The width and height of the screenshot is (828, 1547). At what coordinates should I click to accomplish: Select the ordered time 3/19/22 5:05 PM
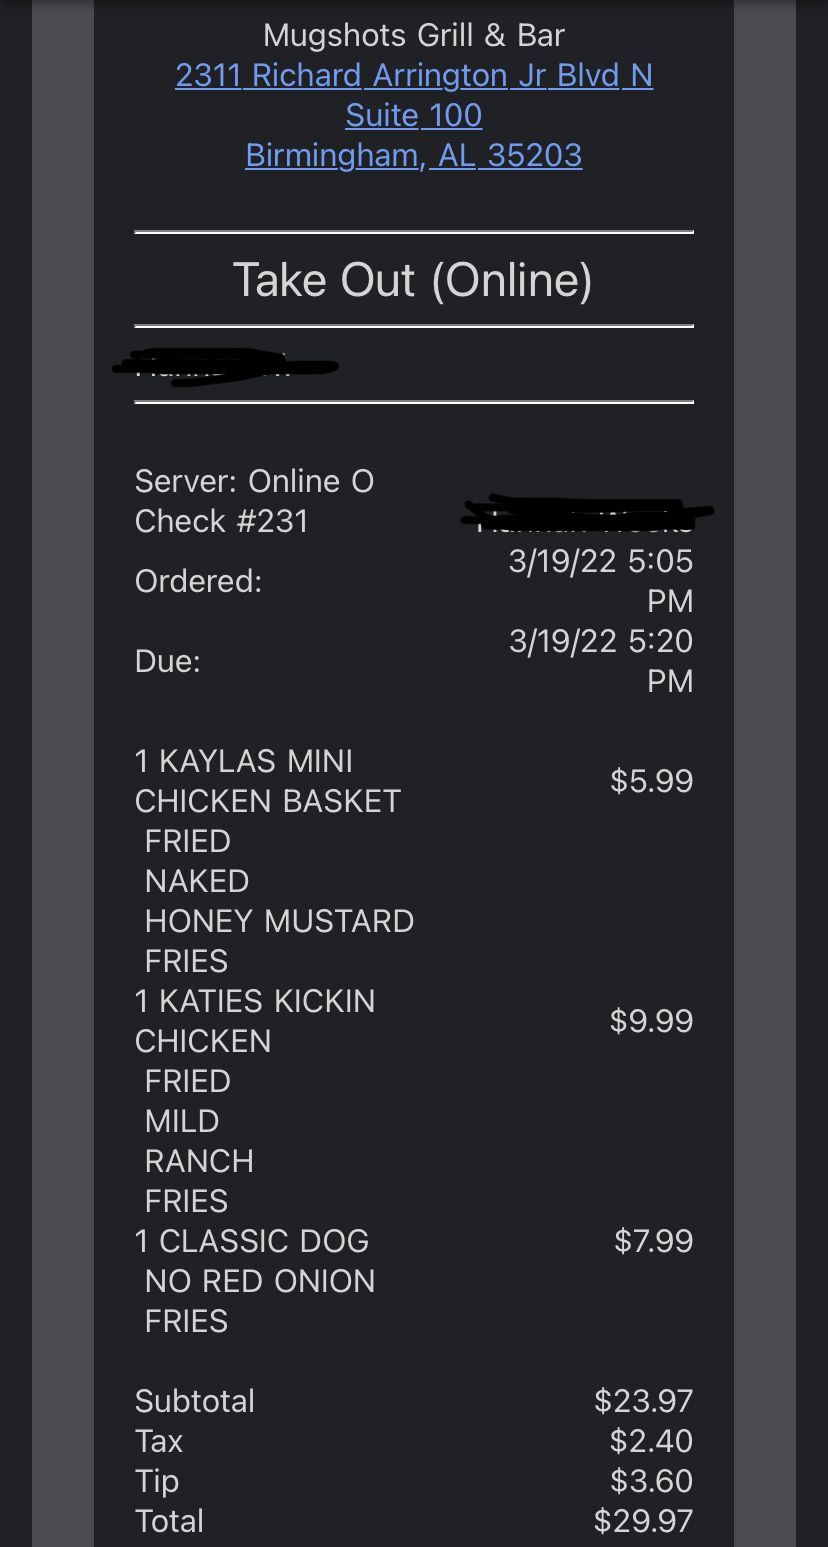(x=600, y=580)
